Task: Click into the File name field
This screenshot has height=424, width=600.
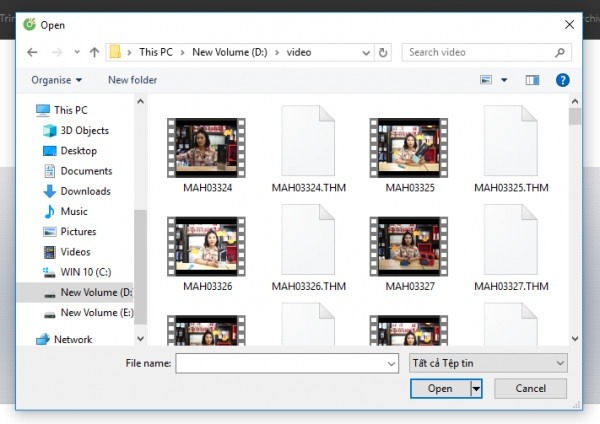Action: pos(287,363)
